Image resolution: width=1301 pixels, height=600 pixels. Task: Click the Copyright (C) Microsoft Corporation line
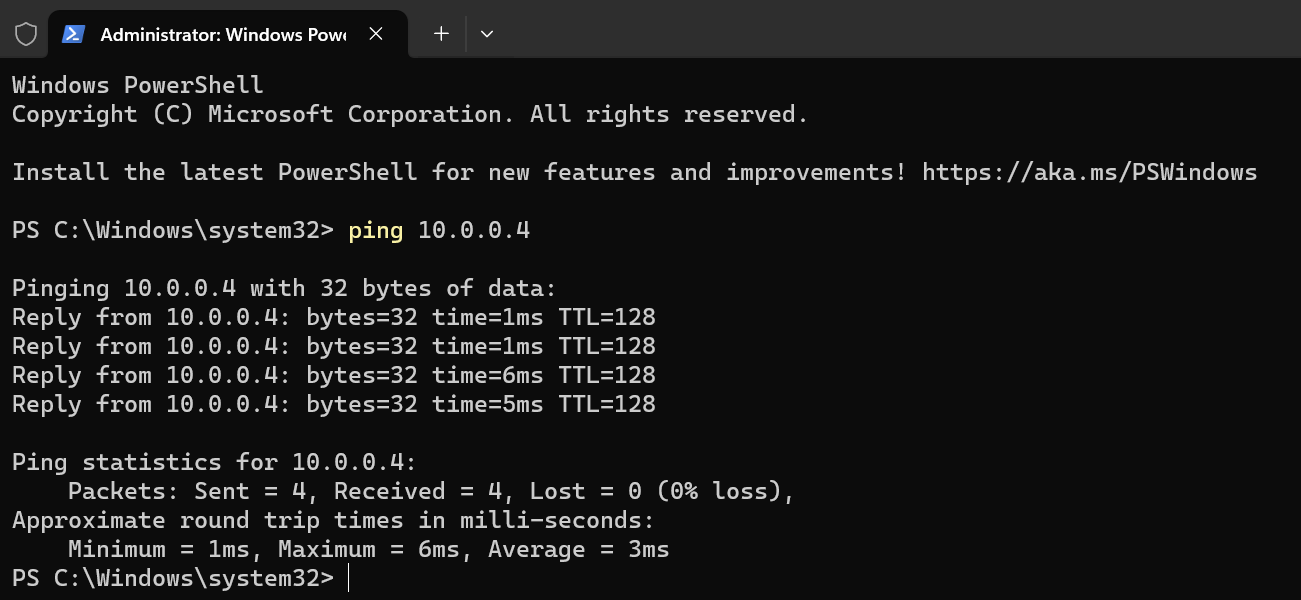point(410,114)
